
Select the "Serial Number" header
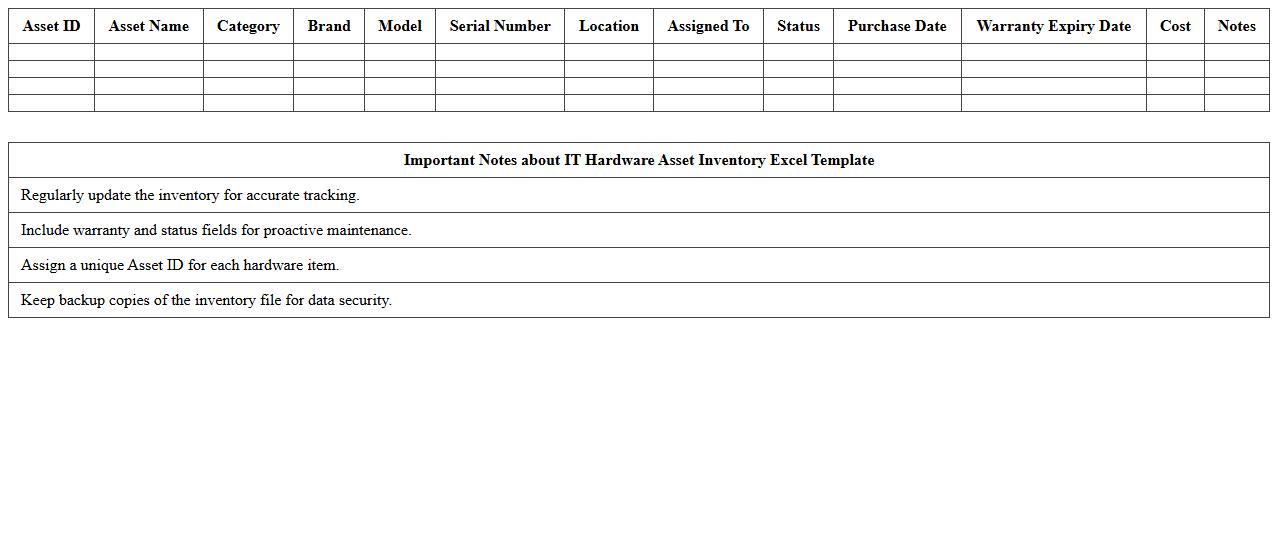[x=500, y=26]
